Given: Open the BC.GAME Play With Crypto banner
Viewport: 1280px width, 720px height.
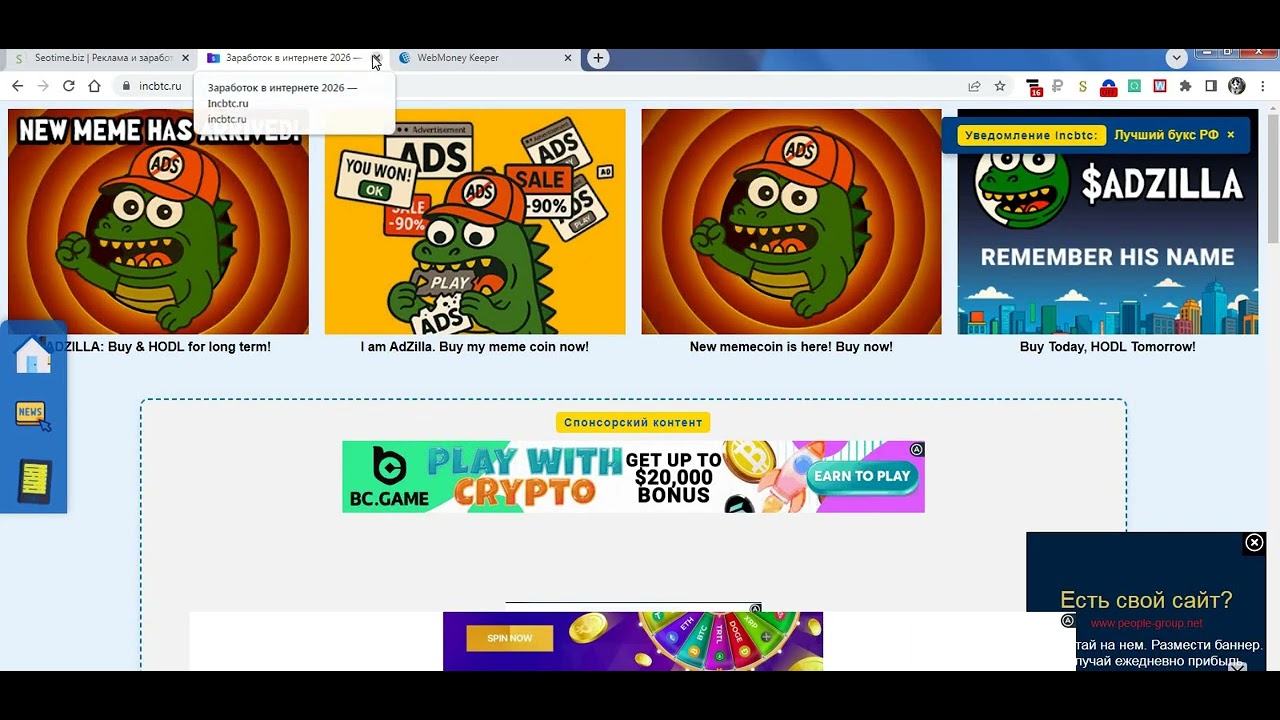Looking at the screenshot, I should (x=633, y=477).
